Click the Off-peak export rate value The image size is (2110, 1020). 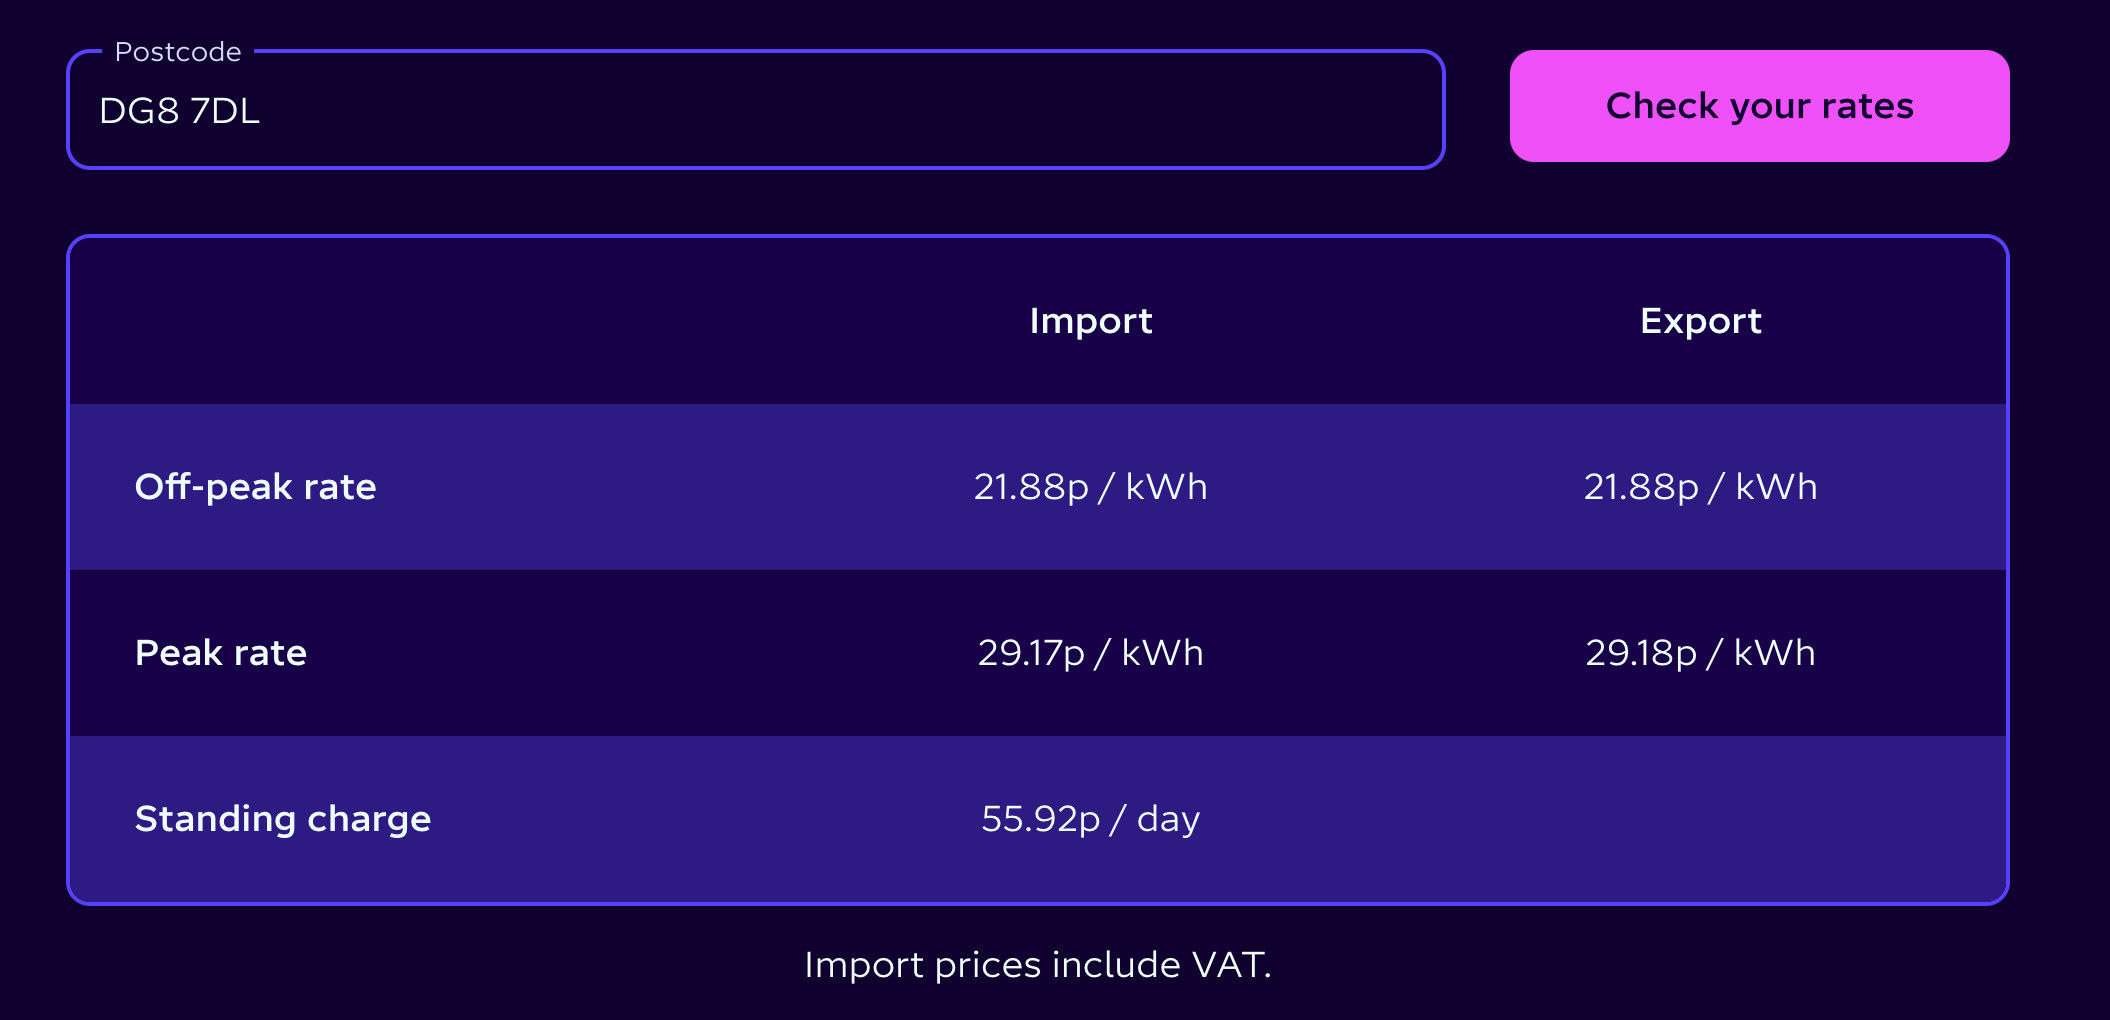pos(1700,487)
